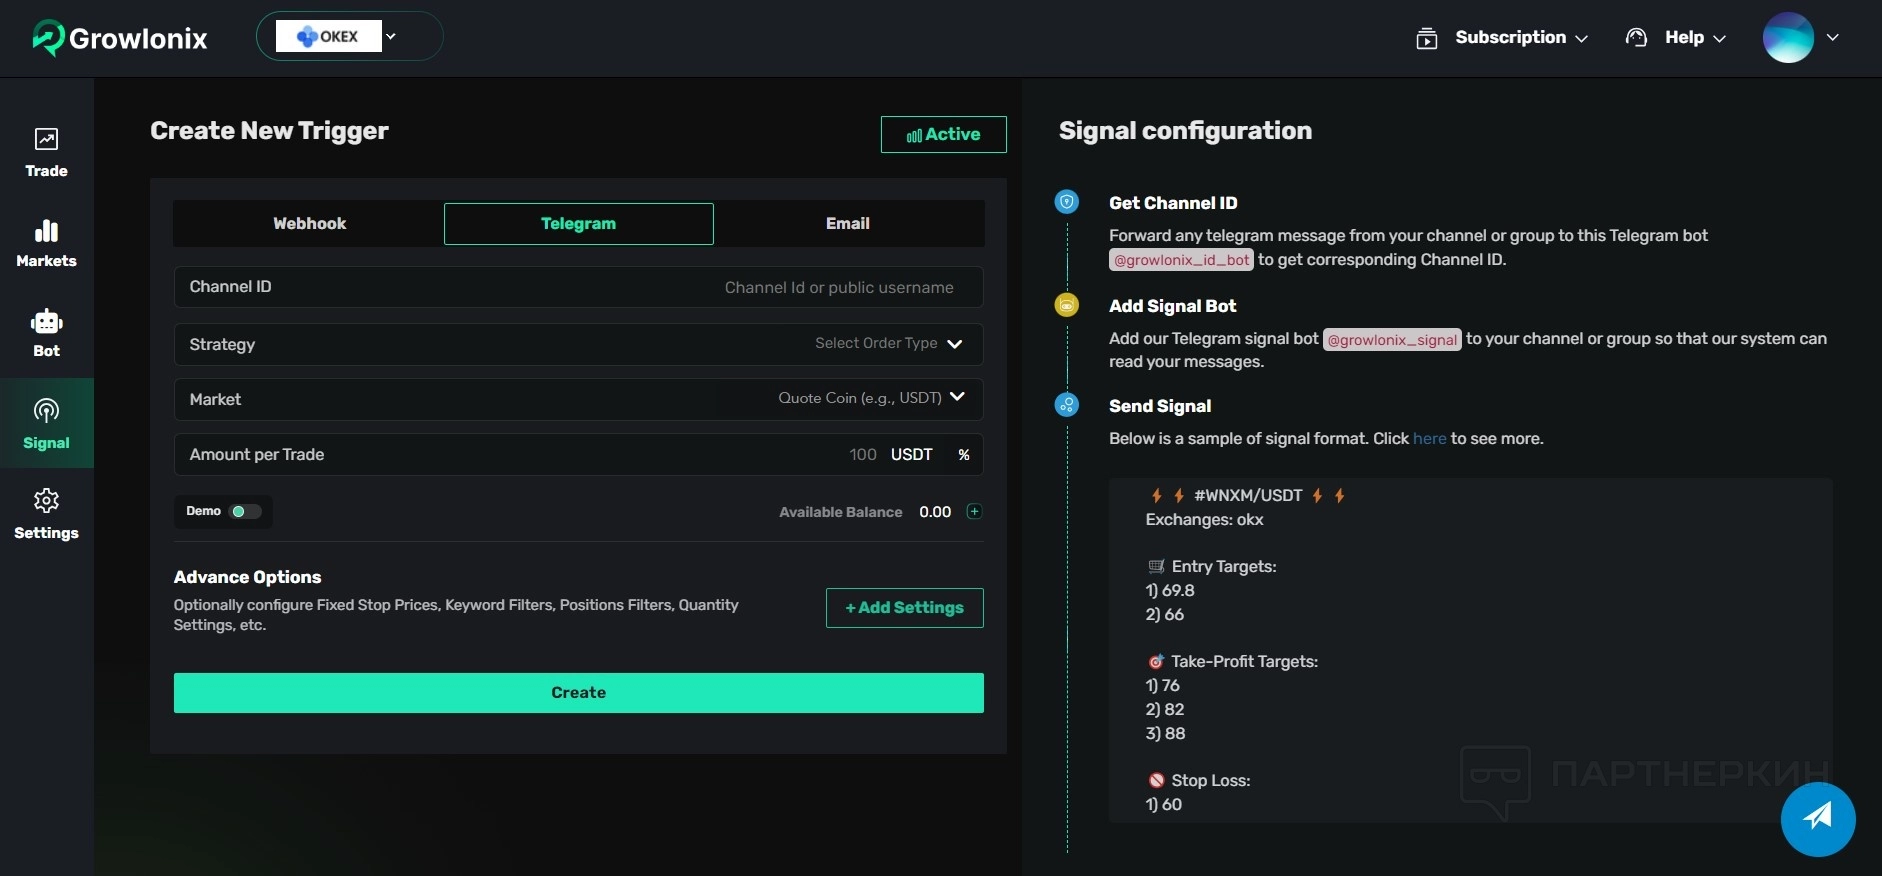Click the Telegram chat floating button

(x=1817, y=818)
